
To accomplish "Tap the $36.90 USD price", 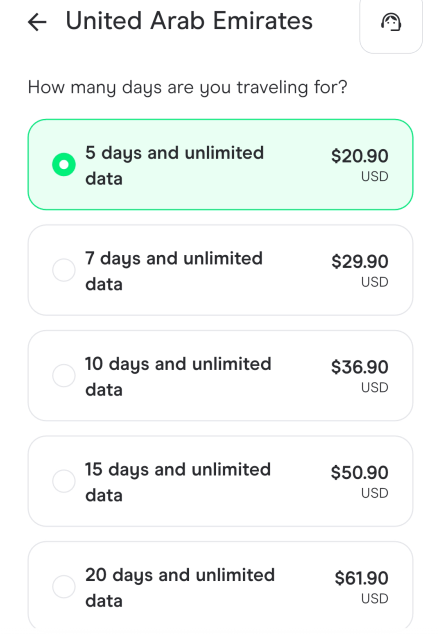I will 360,376.
